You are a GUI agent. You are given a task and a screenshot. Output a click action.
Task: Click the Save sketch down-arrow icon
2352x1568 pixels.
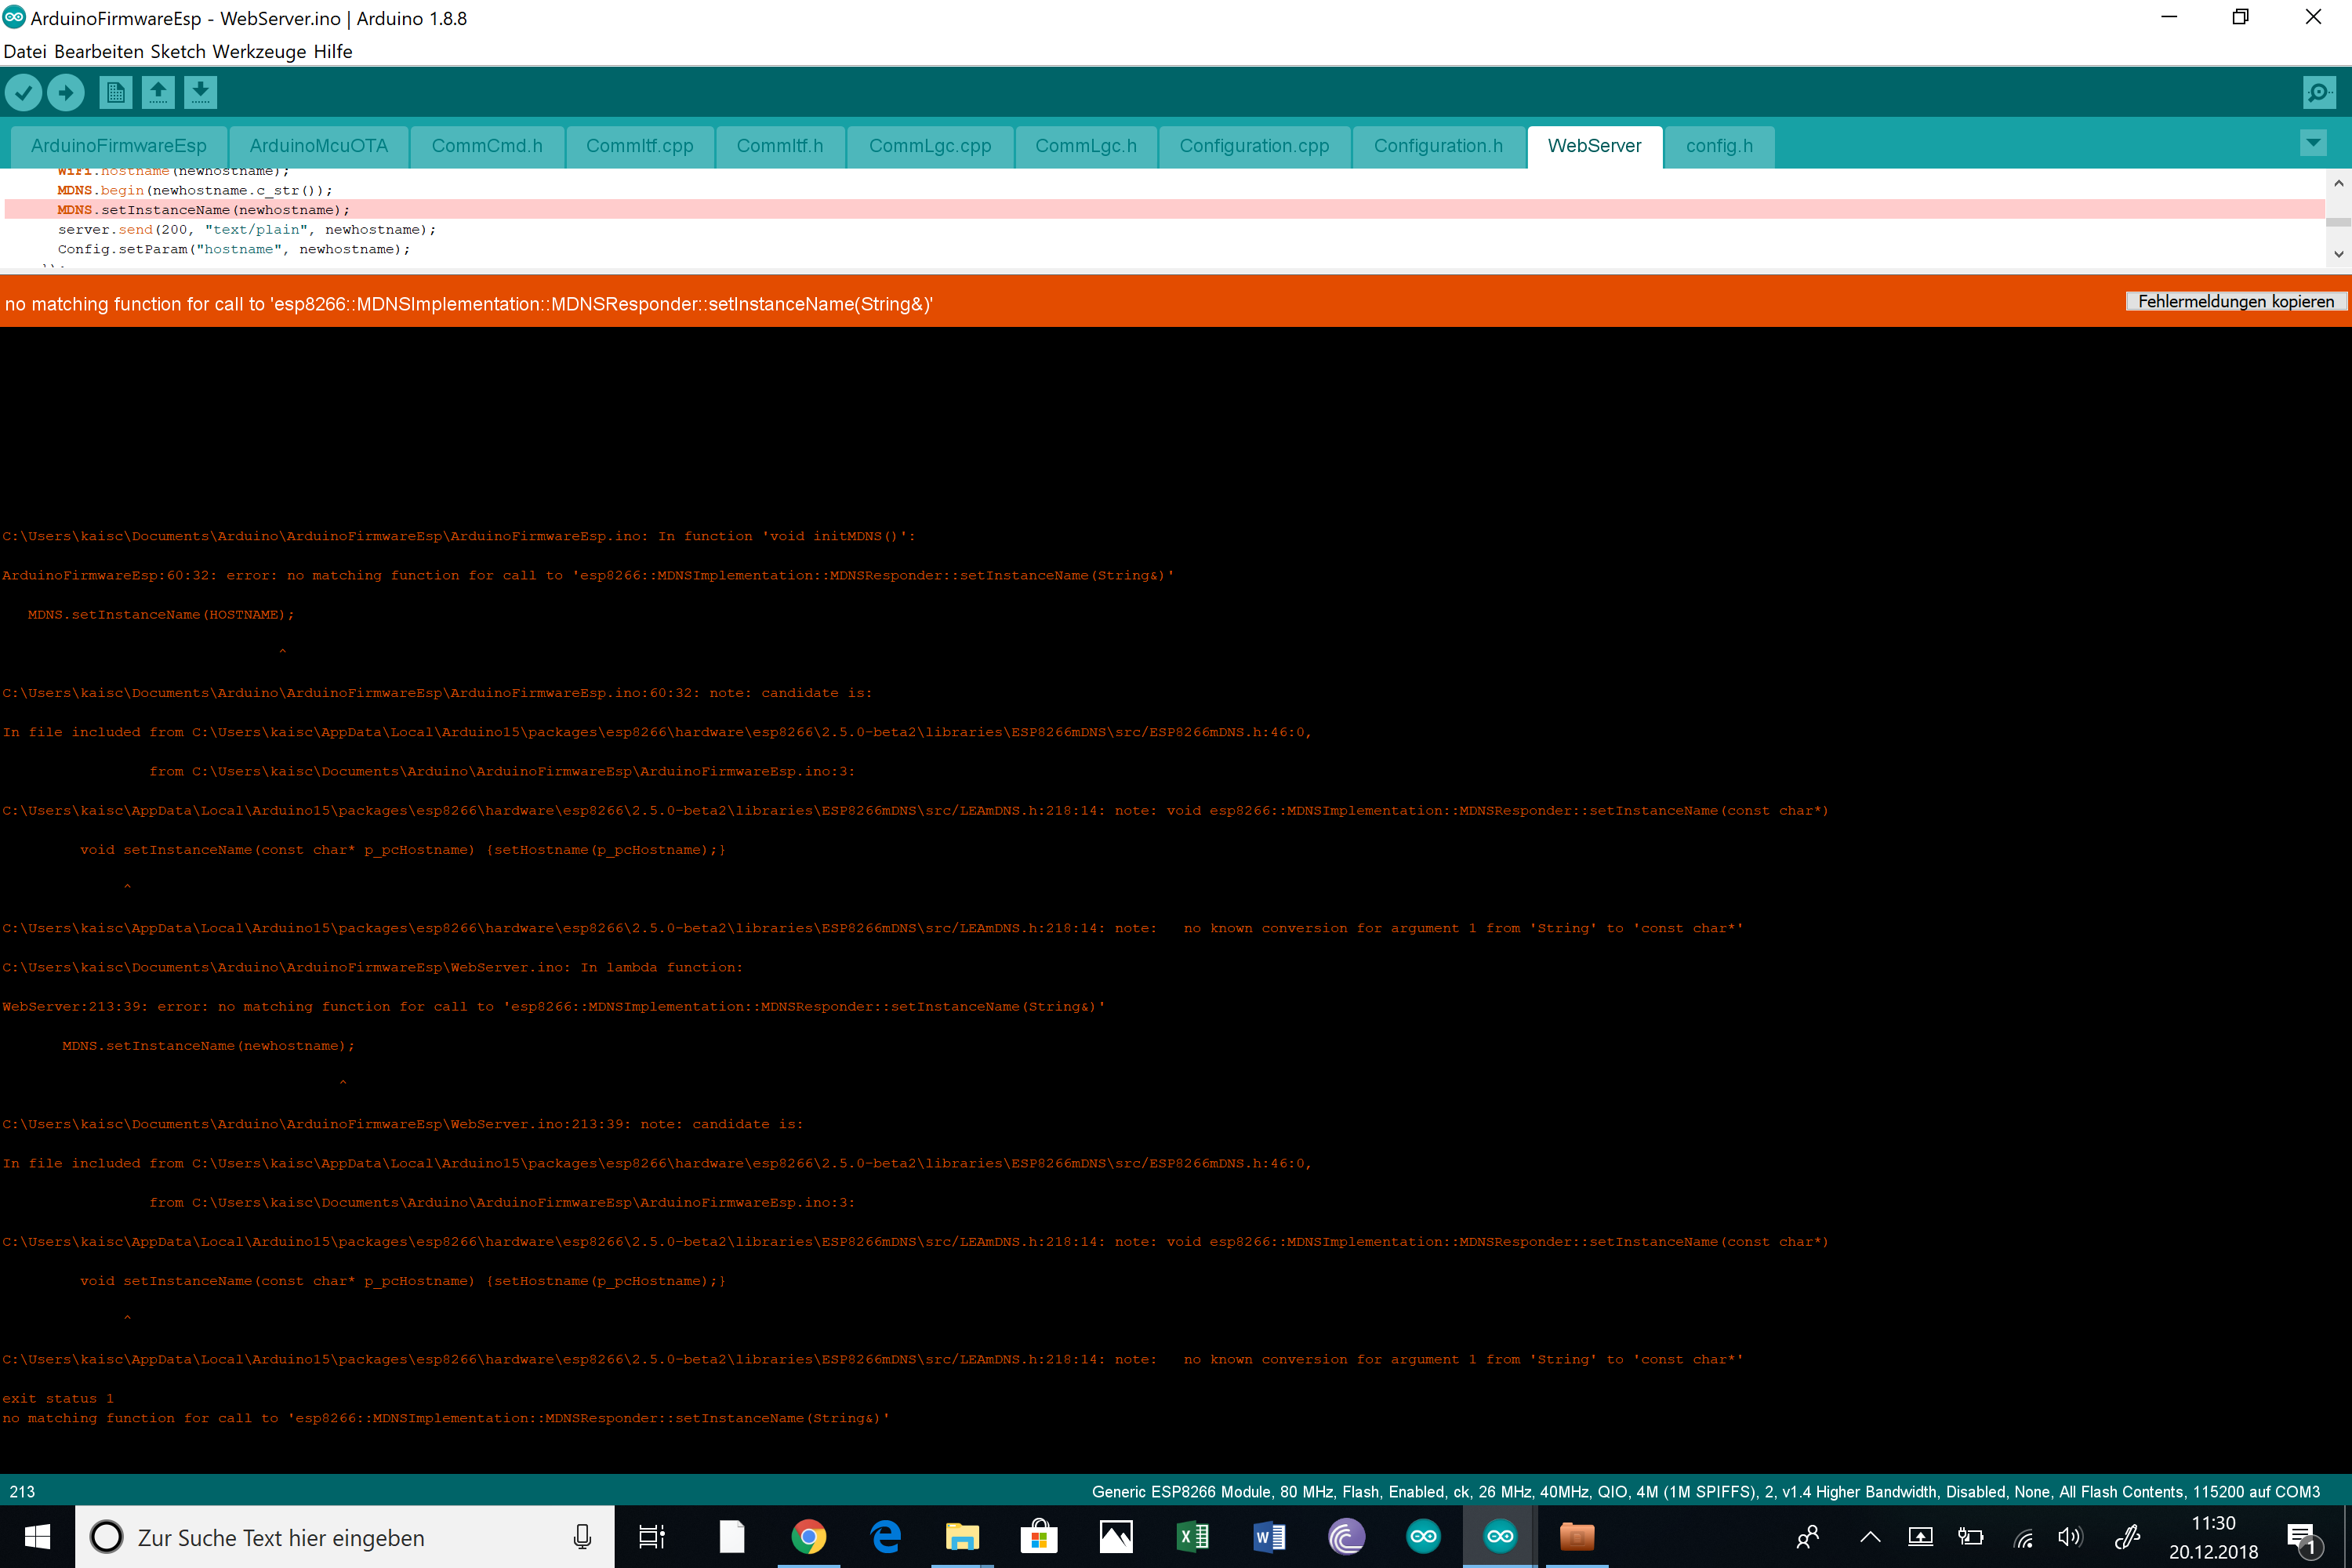200,93
